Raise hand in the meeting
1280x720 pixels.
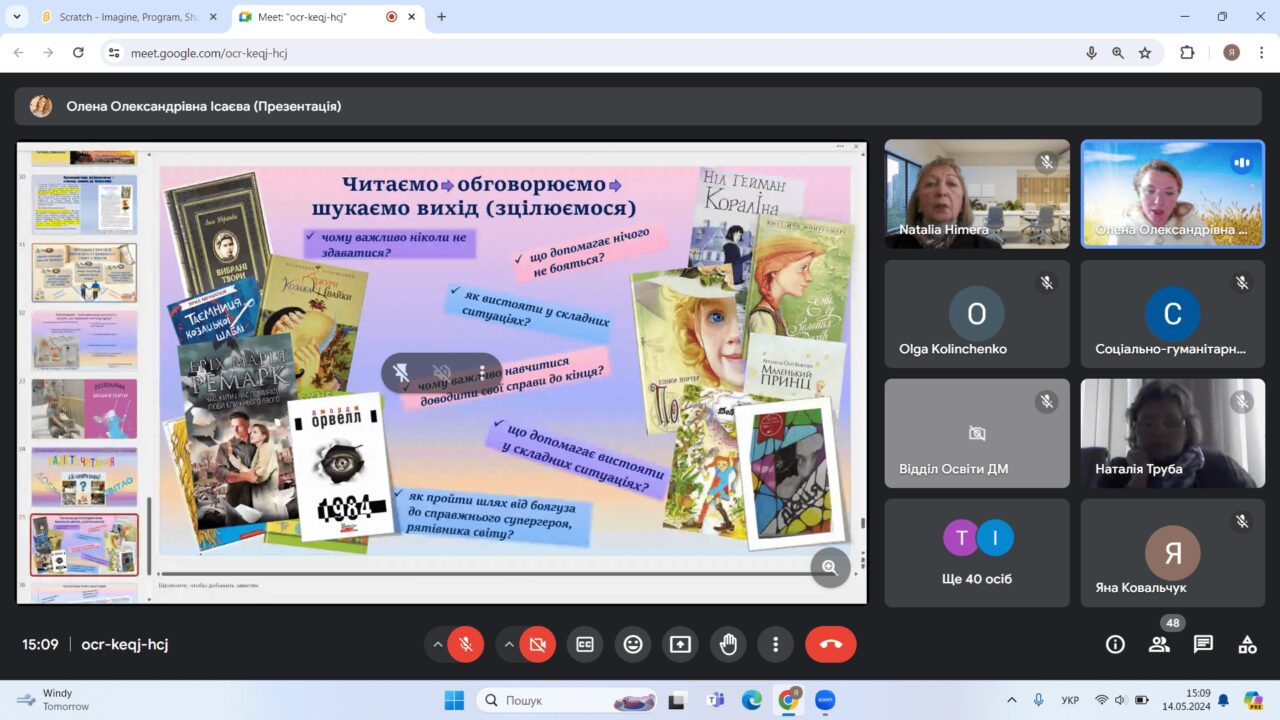point(729,645)
